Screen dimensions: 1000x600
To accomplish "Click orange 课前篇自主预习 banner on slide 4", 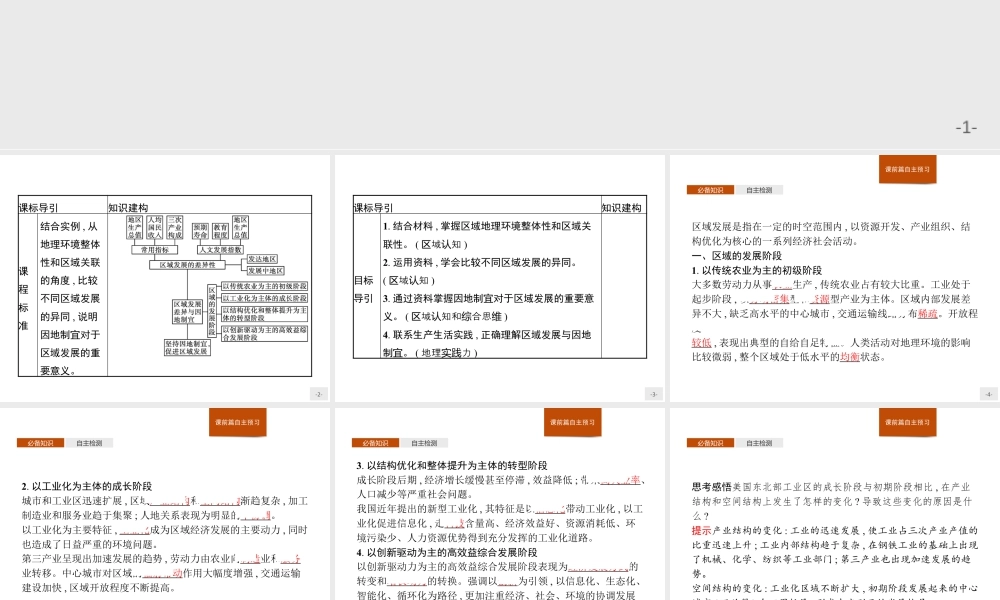I will click(x=907, y=169).
